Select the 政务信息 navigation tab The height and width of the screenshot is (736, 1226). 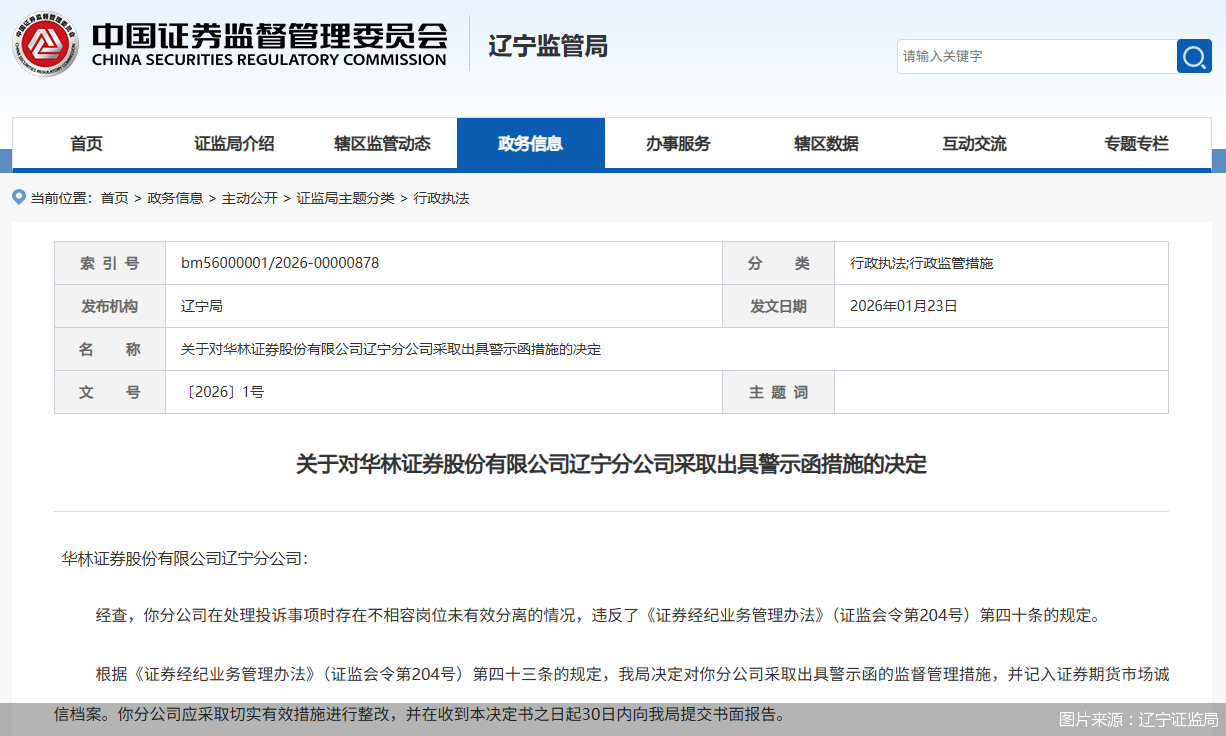pyautogui.click(x=531, y=143)
